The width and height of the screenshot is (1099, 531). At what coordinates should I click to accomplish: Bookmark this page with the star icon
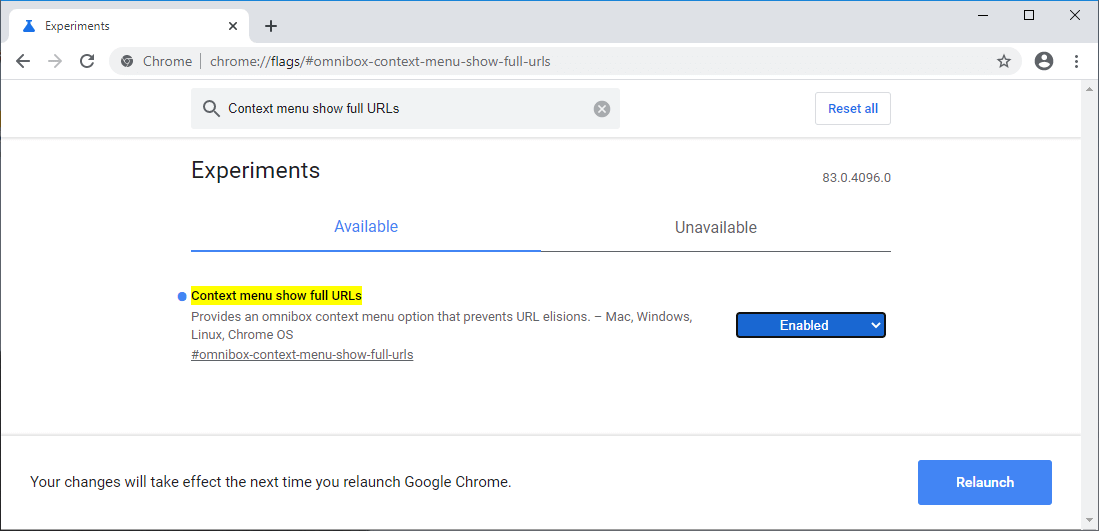1004,61
